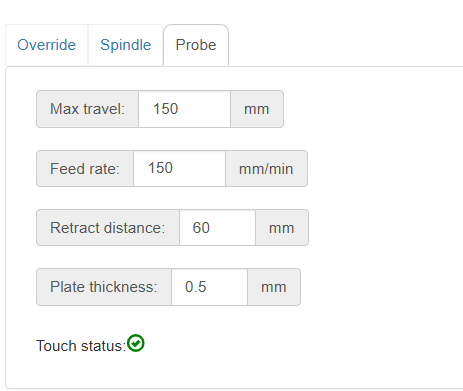Click the Max travel label
This screenshot has height=391, width=463.
coord(87,109)
